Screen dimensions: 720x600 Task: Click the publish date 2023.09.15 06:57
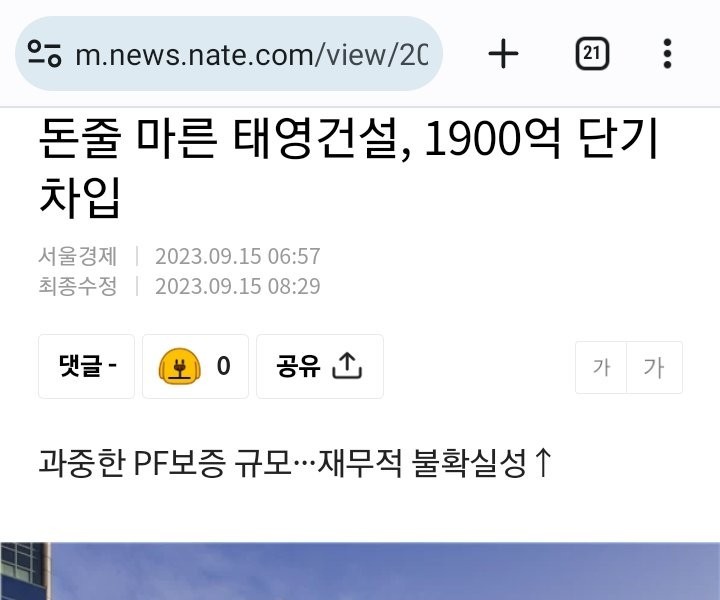coord(237,256)
